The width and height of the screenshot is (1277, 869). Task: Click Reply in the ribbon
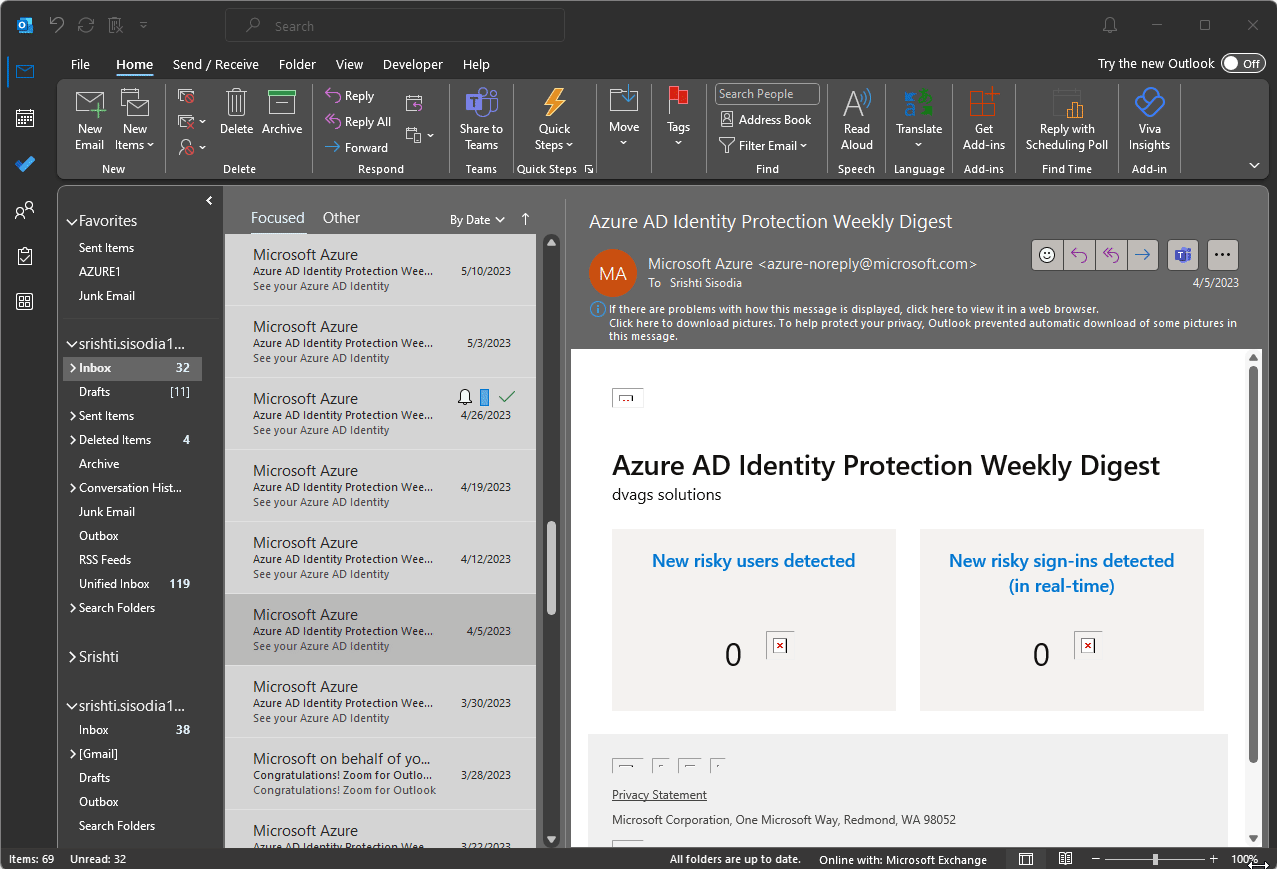350,96
